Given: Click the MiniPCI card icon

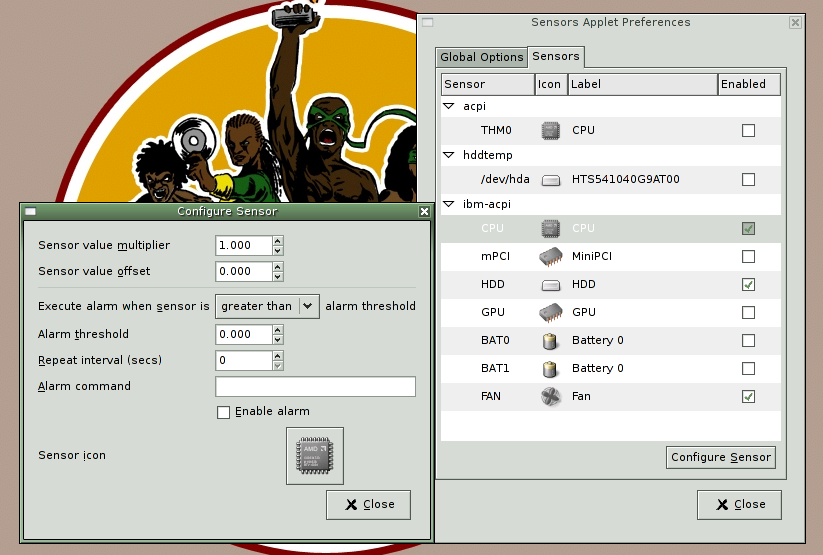Looking at the screenshot, I should (550, 256).
